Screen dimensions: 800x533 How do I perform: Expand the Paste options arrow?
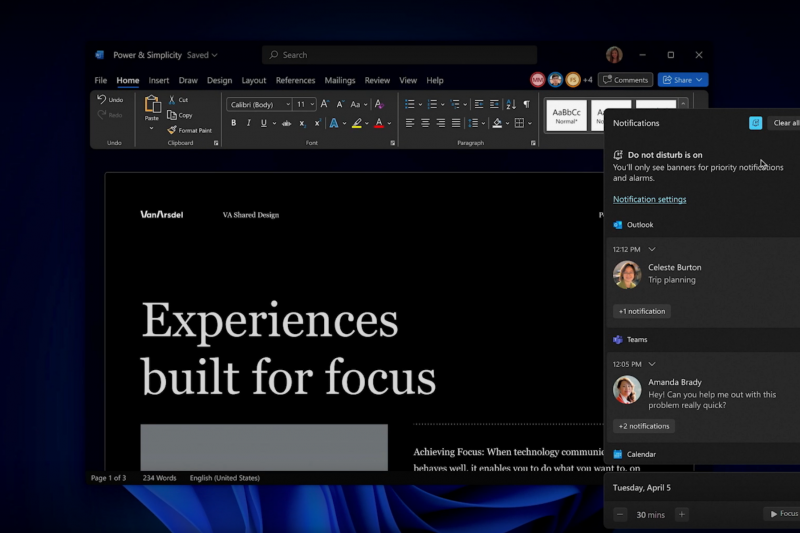(x=152, y=129)
